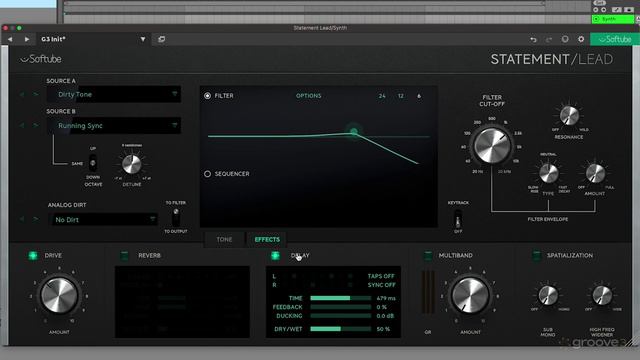Viewport: 640px width, 360px height.
Task: Click the large Filter Cut-Off knob
Action: [x=492, y=146]
